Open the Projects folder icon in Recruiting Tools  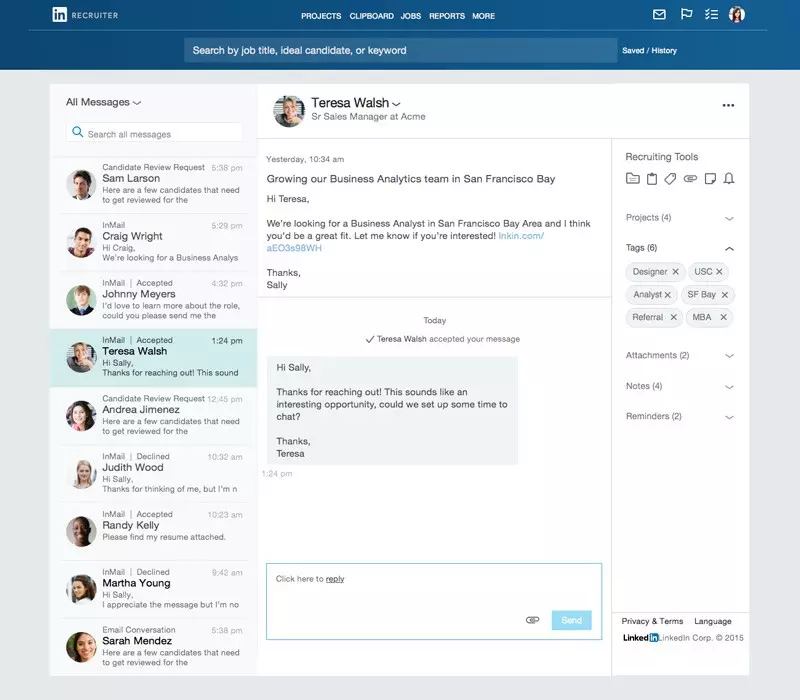633,178
